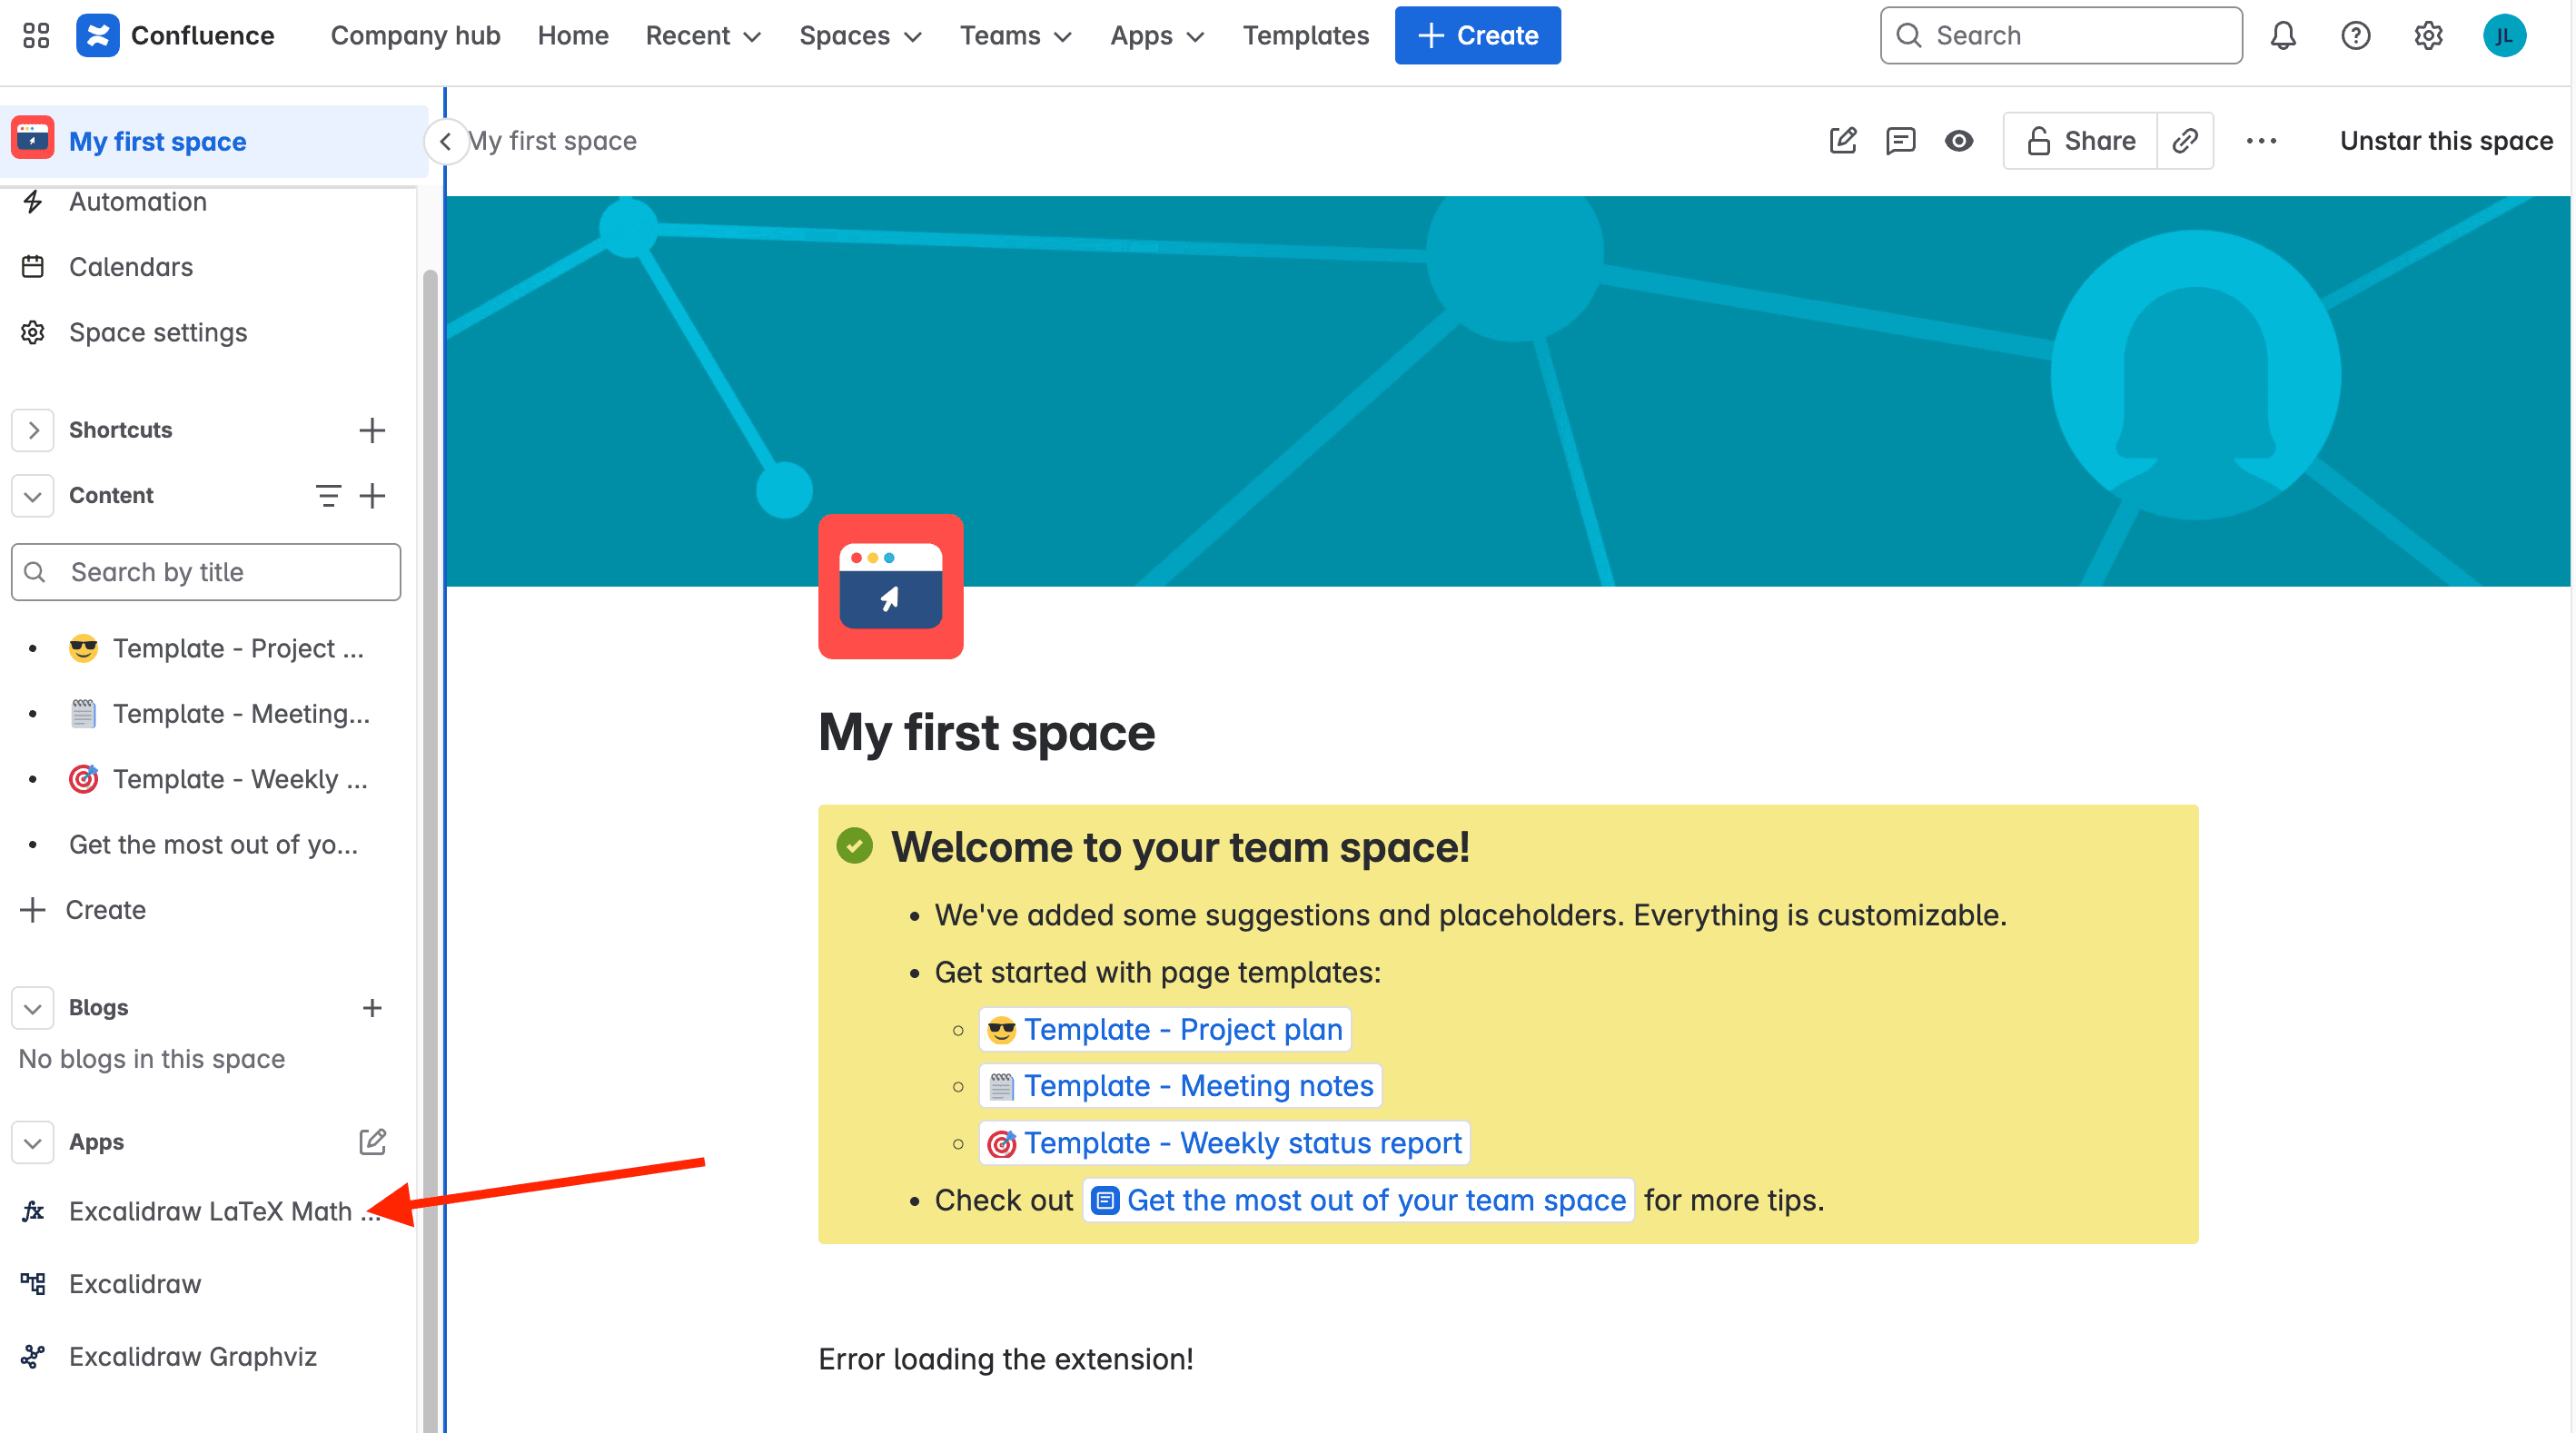Click the My first space breadcrumb
The image size is (2576, 1433).
(552, 141)
